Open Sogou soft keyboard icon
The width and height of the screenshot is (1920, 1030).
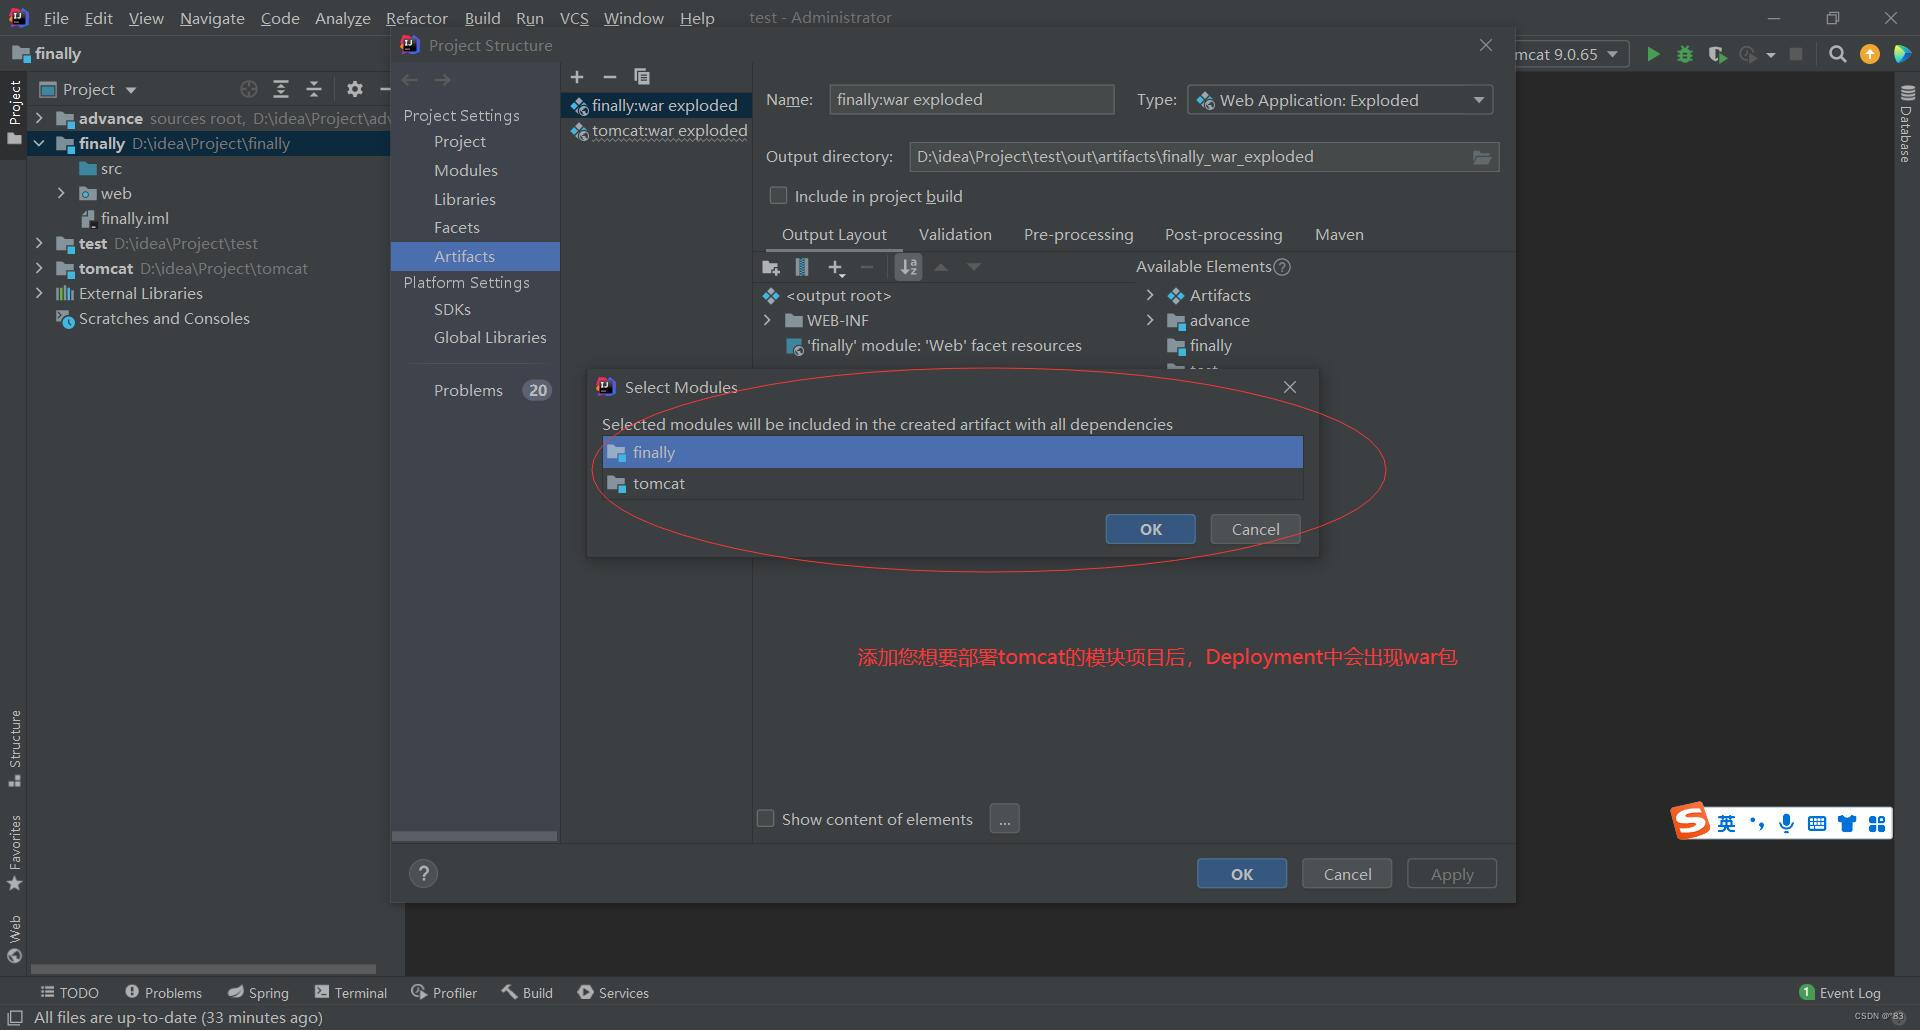pos(1816,823)
